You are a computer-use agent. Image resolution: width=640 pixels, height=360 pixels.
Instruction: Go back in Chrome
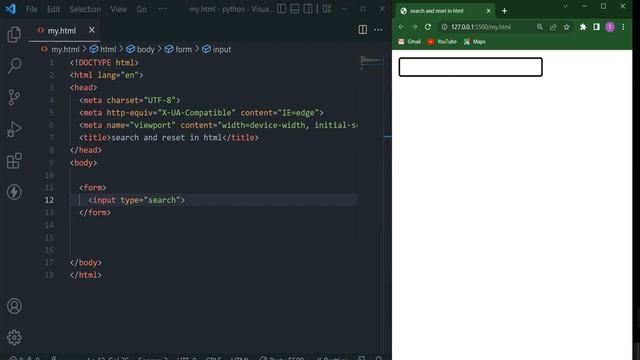pyautogui.click(x=401, y=27)
